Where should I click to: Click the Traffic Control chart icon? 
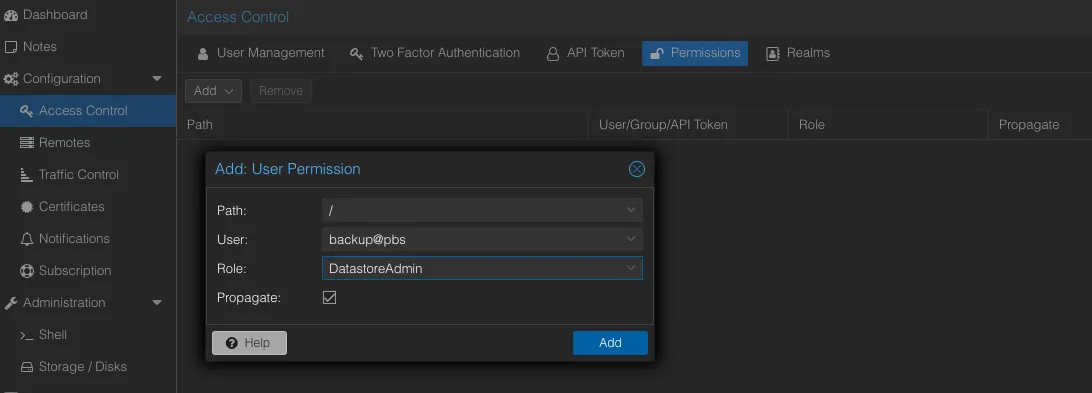(26, 175)
